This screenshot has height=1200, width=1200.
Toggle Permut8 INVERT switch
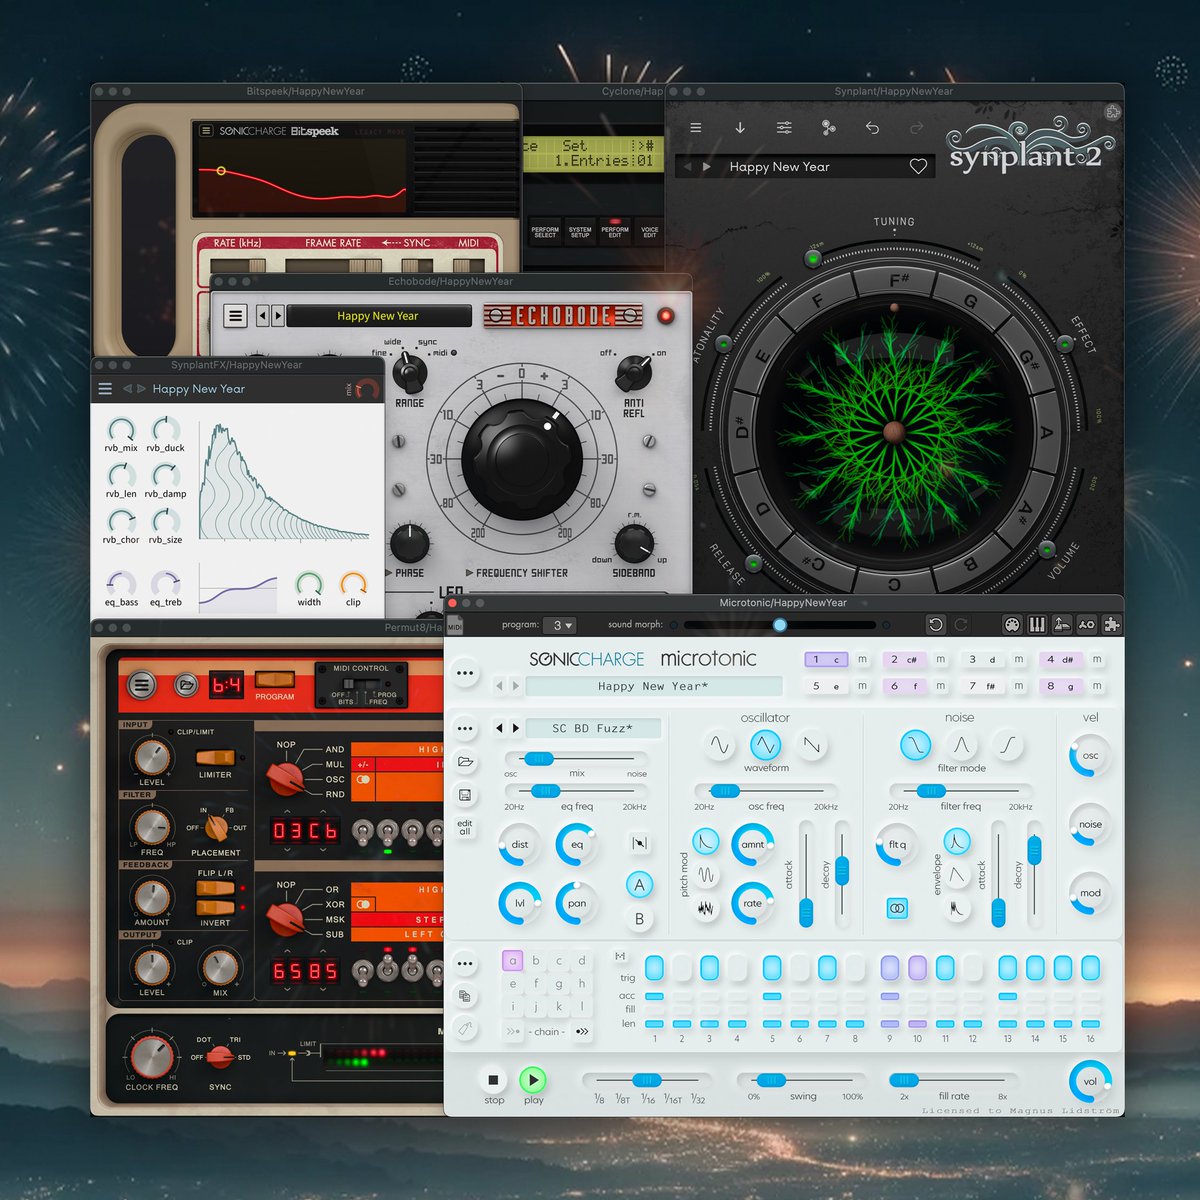[x=214, y=908]
